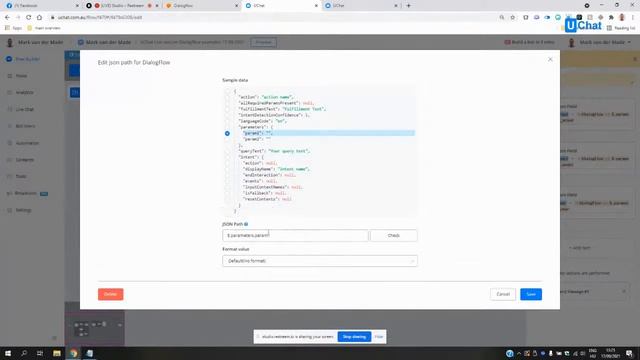Click the Chrome taskbar icon
This screenshot has height=360, width=640.
tap(73, 353)
